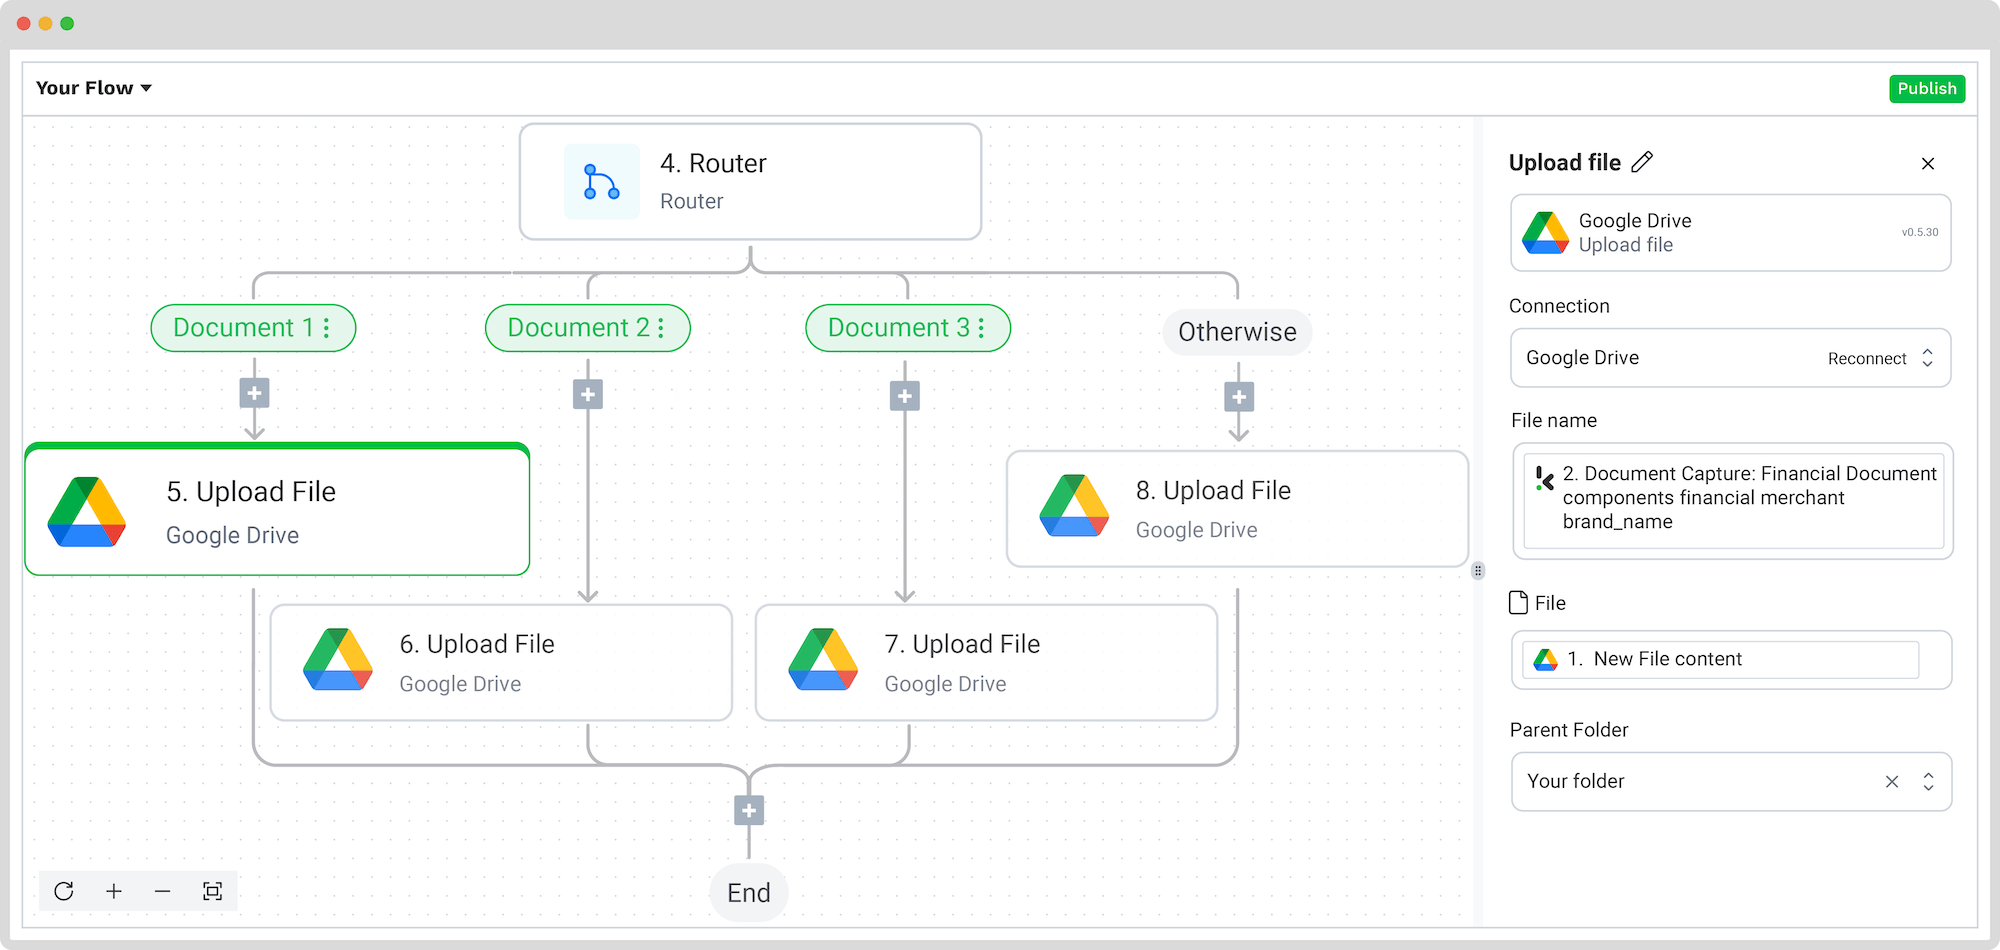Edit the Upload file title with pencil icon
The width and height of the screenshot is (2000, 950).
pos(1642,162)
